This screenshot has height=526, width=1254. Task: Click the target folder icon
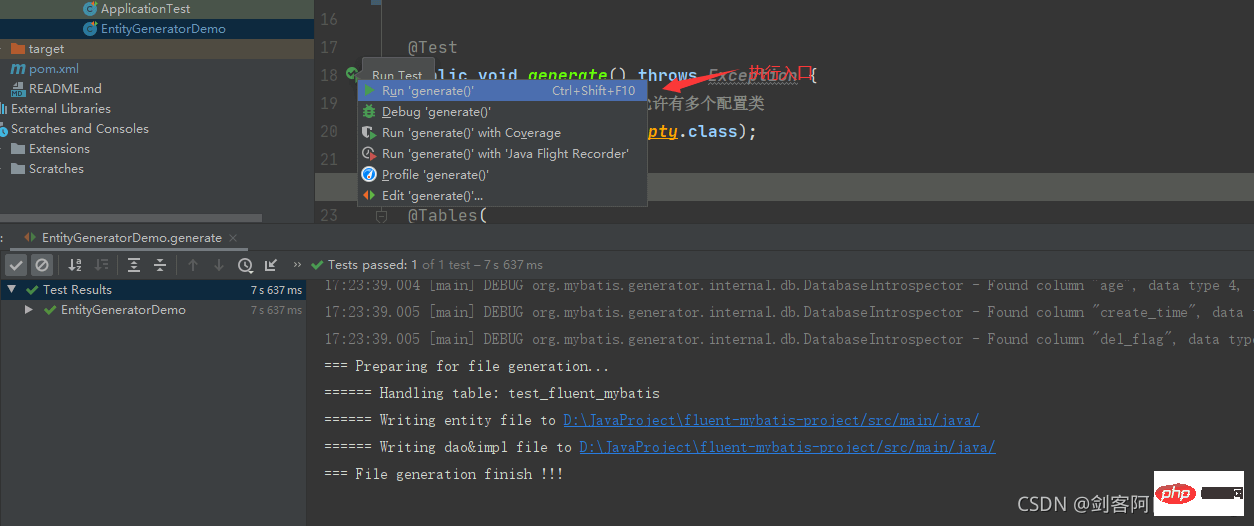[17, 49]
